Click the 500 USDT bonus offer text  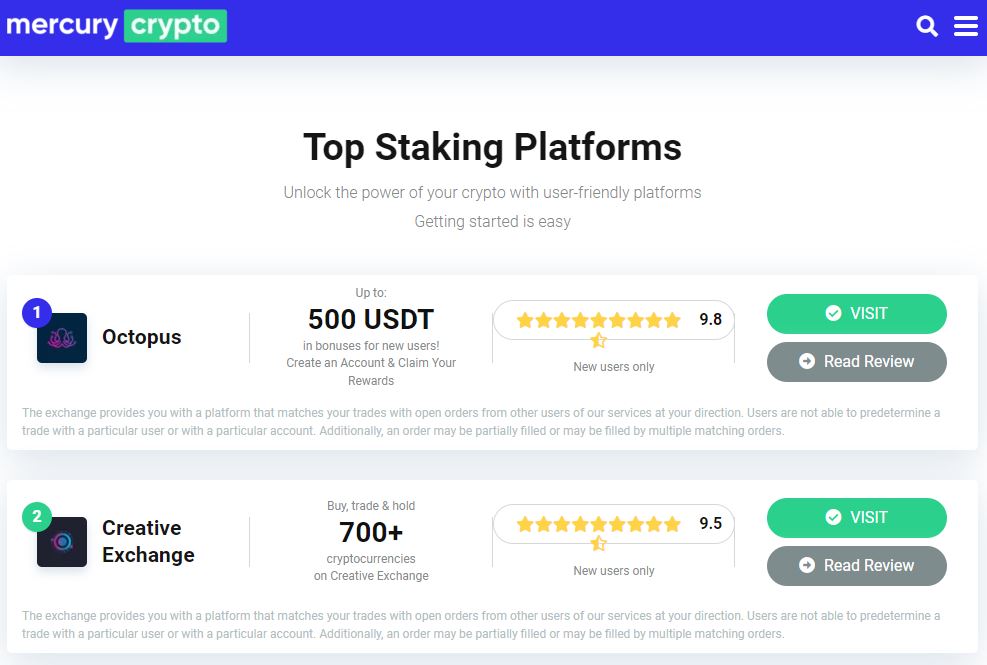(x=371, y=319)
